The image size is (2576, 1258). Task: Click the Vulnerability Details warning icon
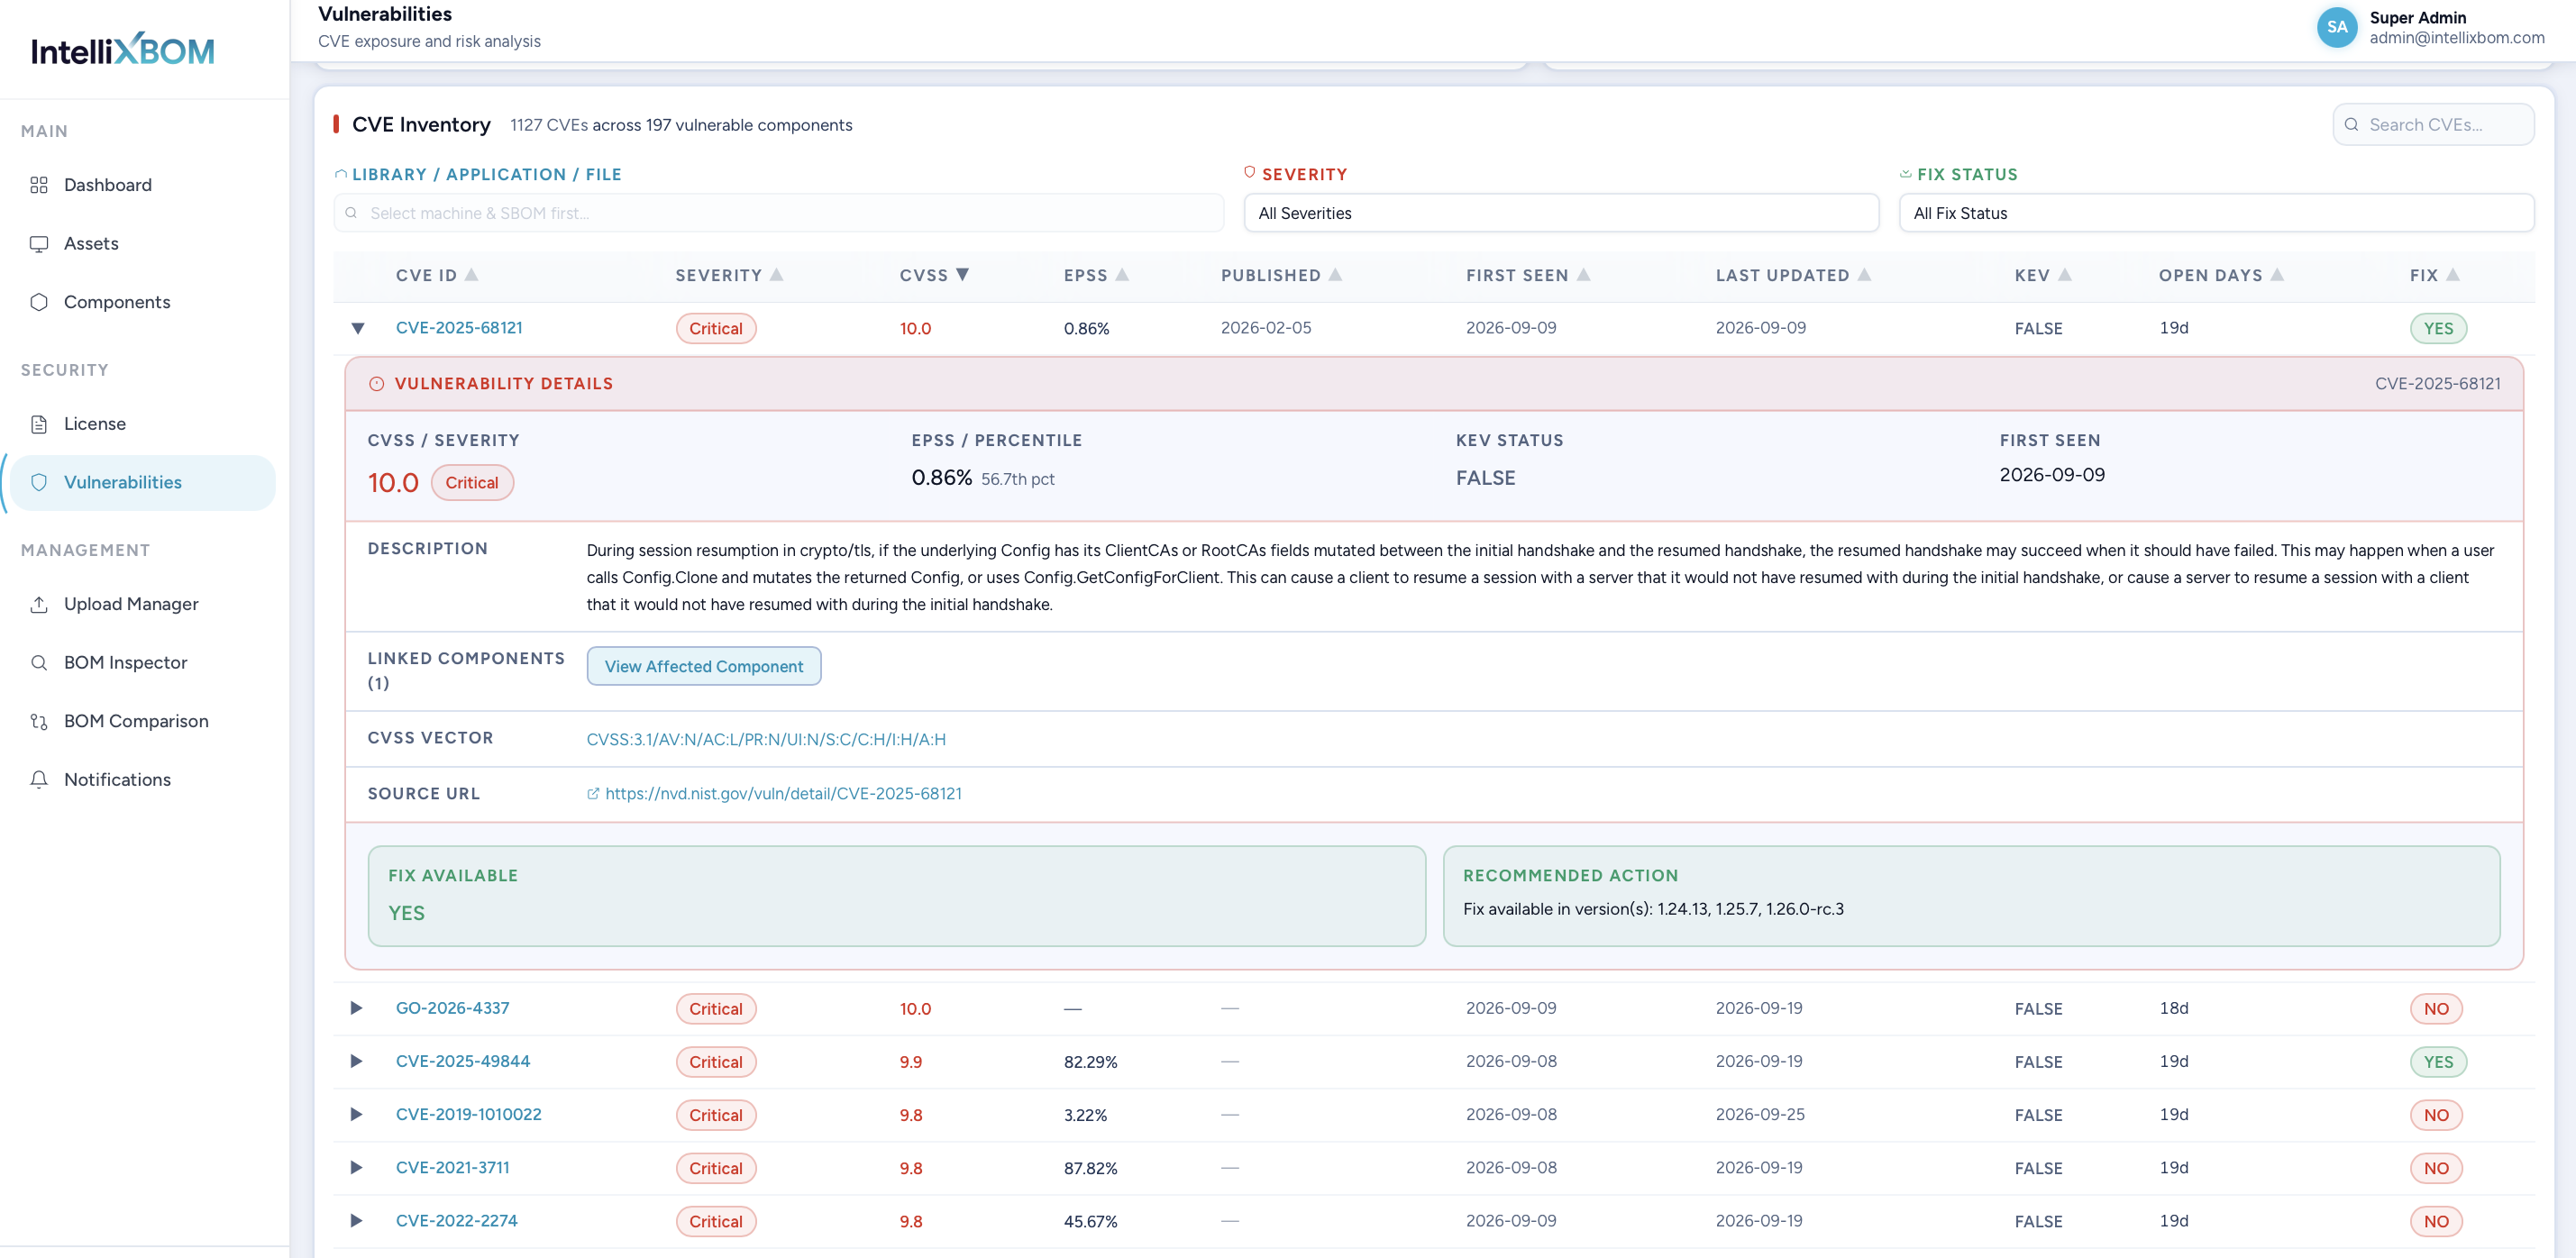click(376, 384)
